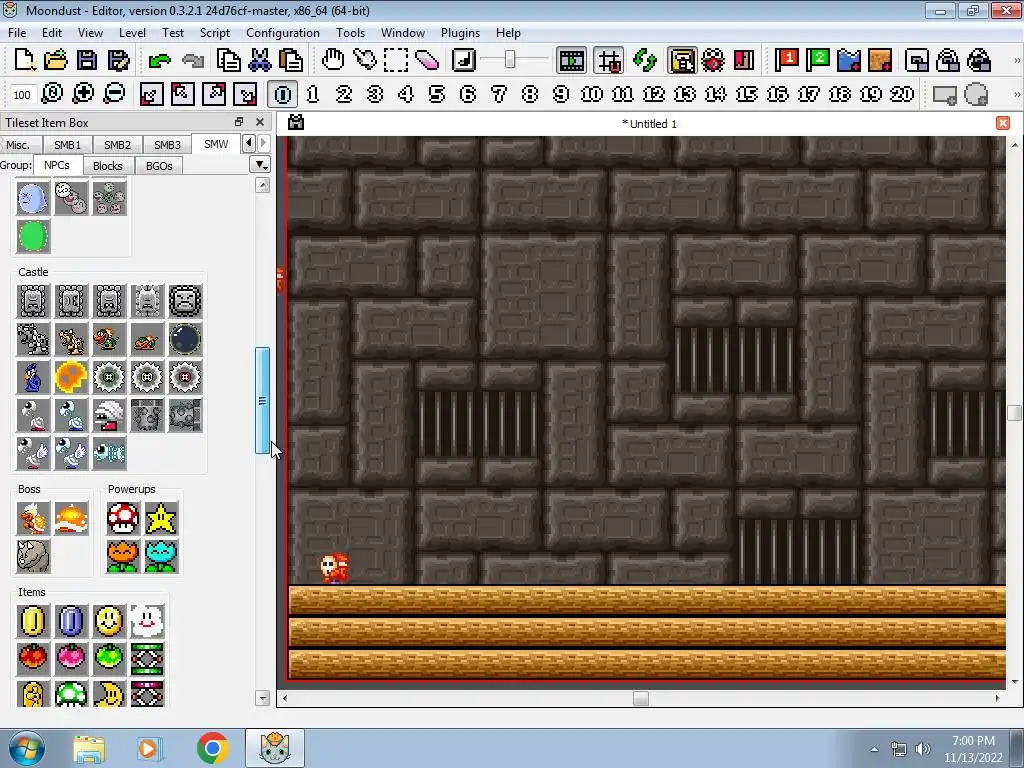
Task: Choose the pointing-hand selection tool
Action: point(364,61)
